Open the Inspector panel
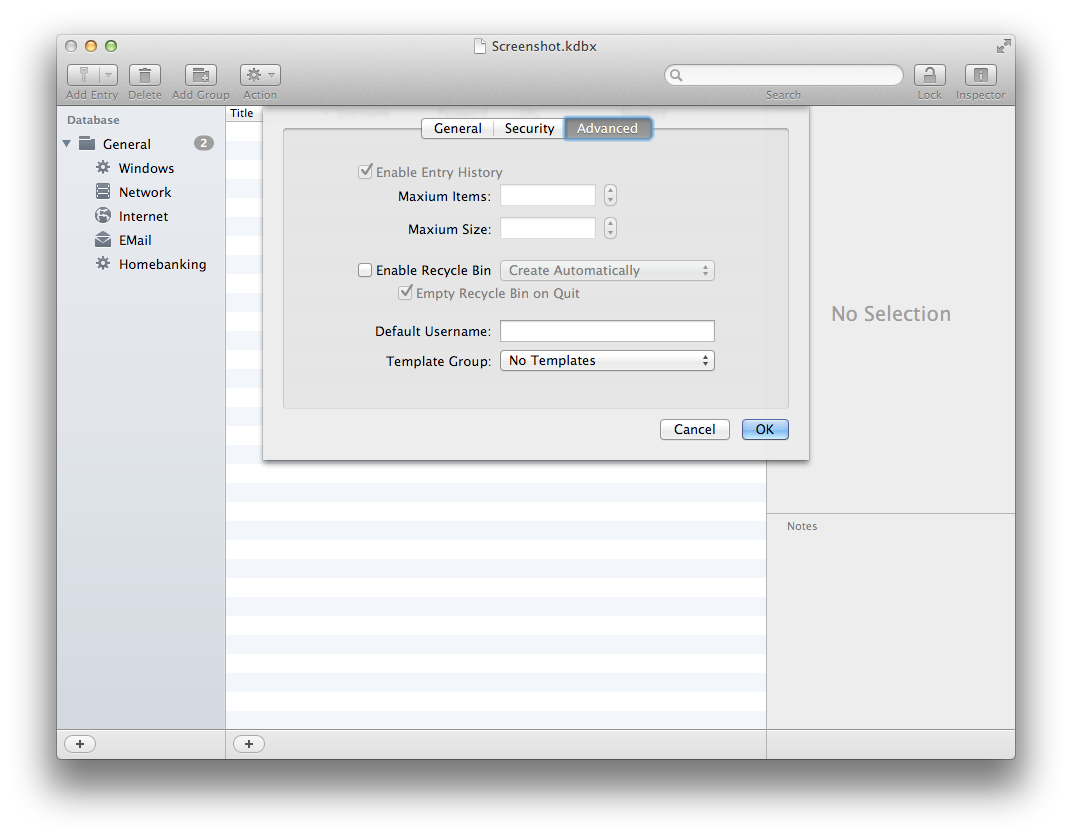The height and width of the screenshot is (838, 1072). 980,75
